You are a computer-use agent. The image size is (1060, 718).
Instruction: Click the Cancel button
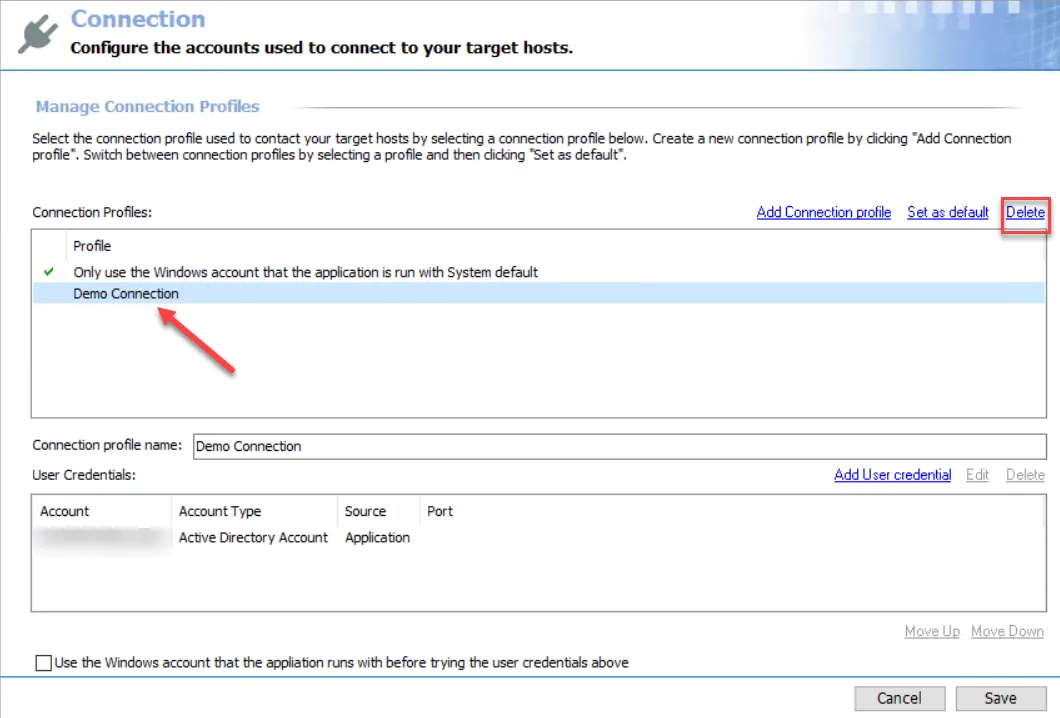coord(899,698)
